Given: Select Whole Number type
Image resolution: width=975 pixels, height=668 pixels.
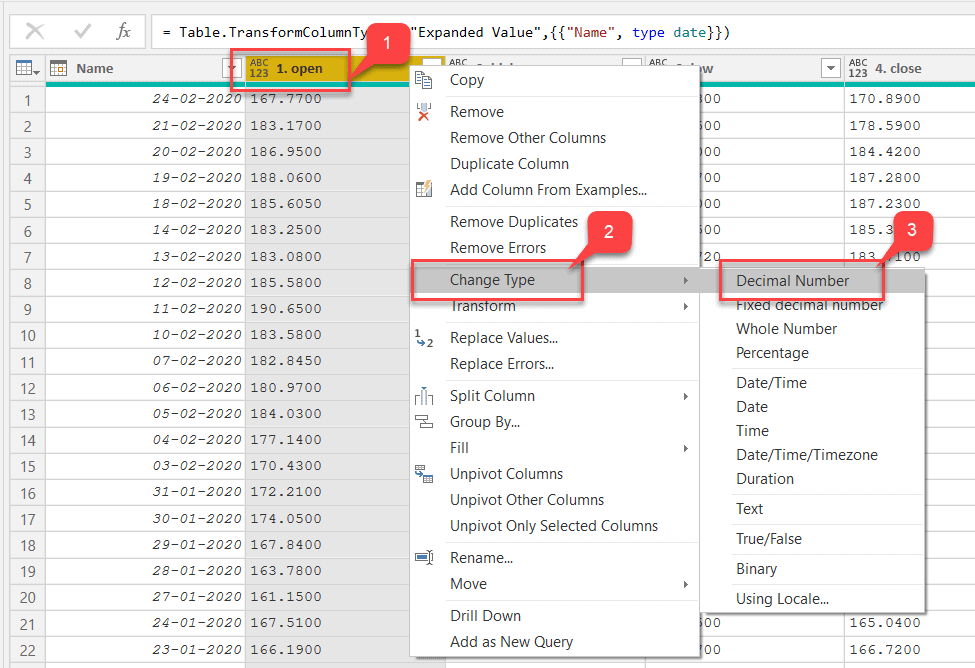Looking at the screenshot, I should [x=787, y=329].
